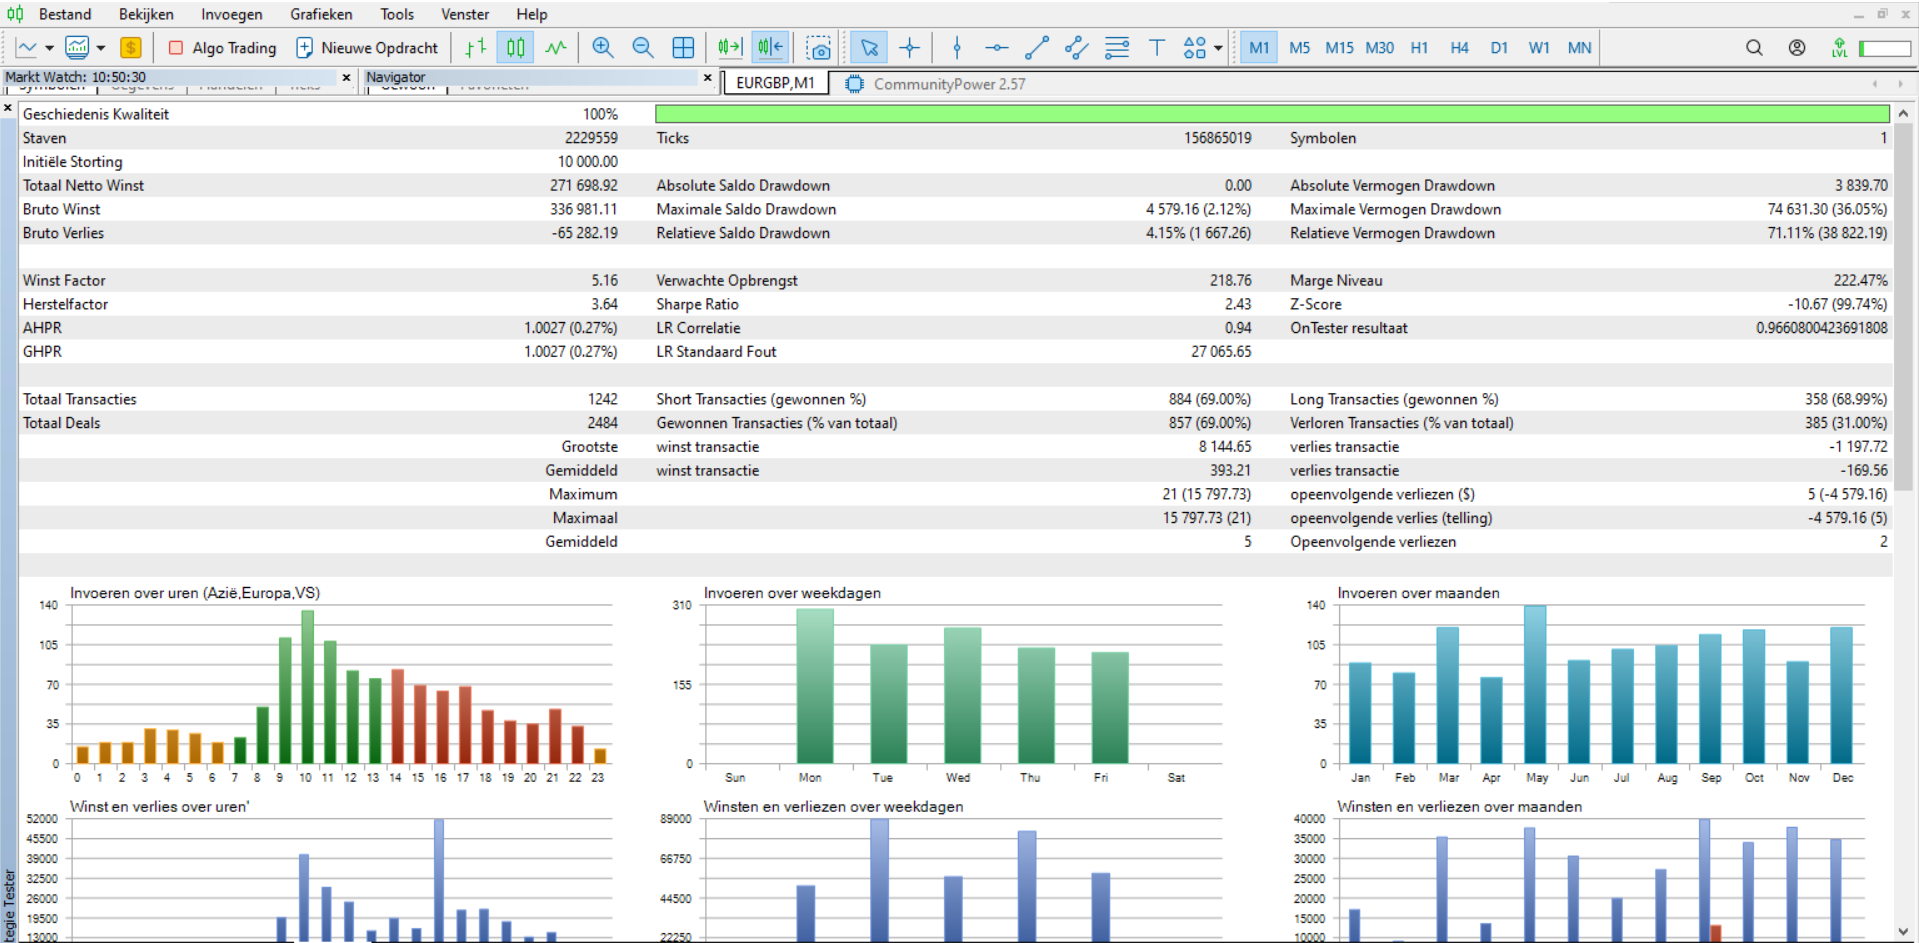Toggle chart auto scroll to end
The height and width of the screenshot is (943, 1919).
[x=730, y=47]
